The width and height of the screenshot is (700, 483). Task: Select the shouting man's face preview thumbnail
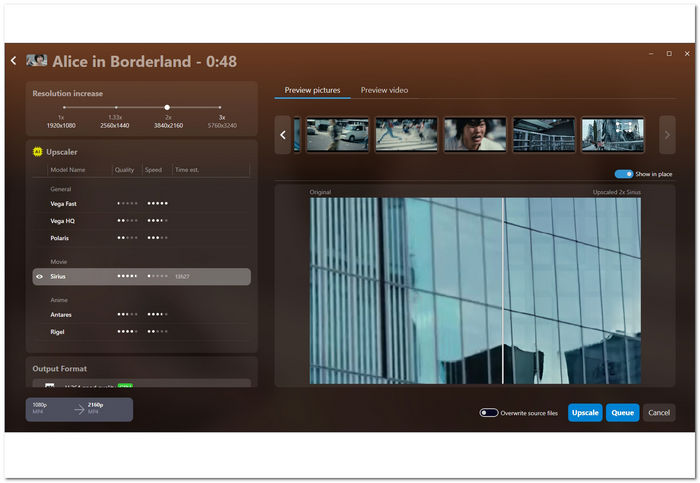(475, 134)
